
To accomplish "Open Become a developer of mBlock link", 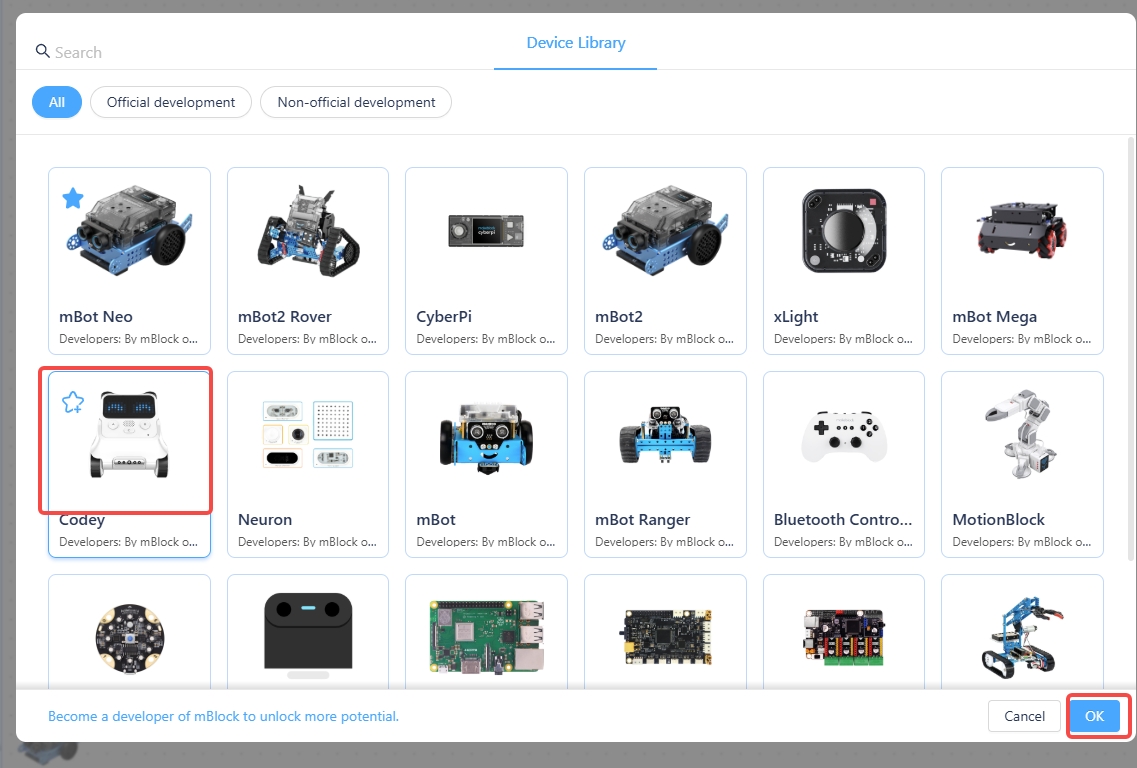I will 223,717.
